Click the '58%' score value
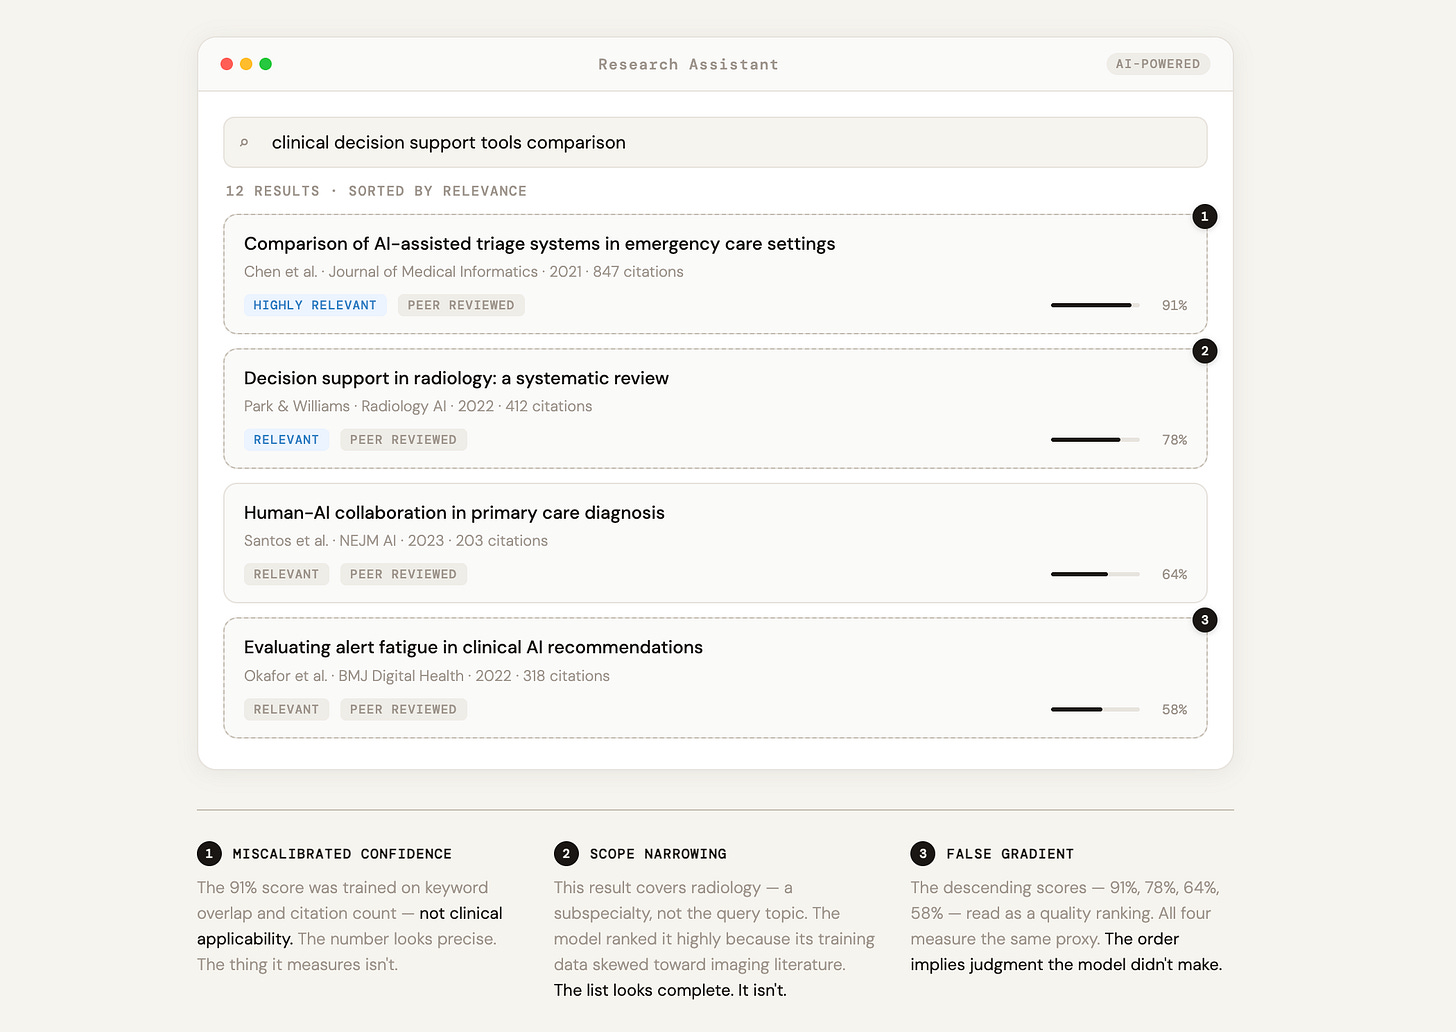 pos(1174,709)
